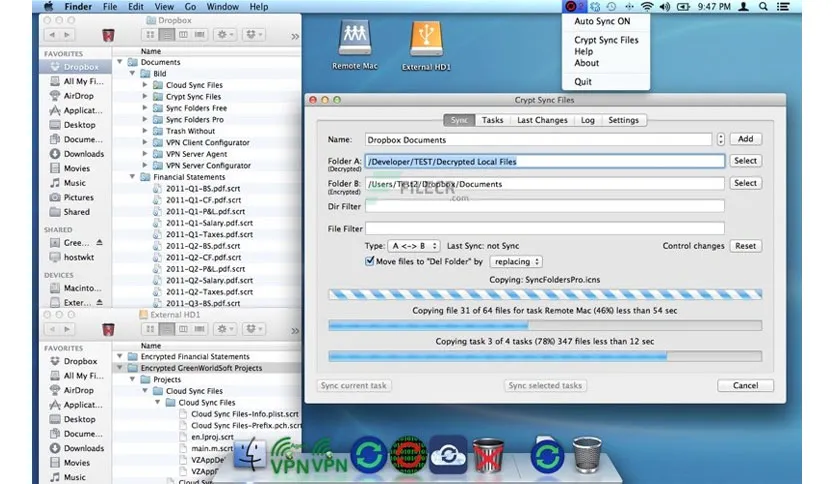The image size is (836, 484).
Task: Open the sync Type A <-> B dropdown
Action: [x=414, y=246]
